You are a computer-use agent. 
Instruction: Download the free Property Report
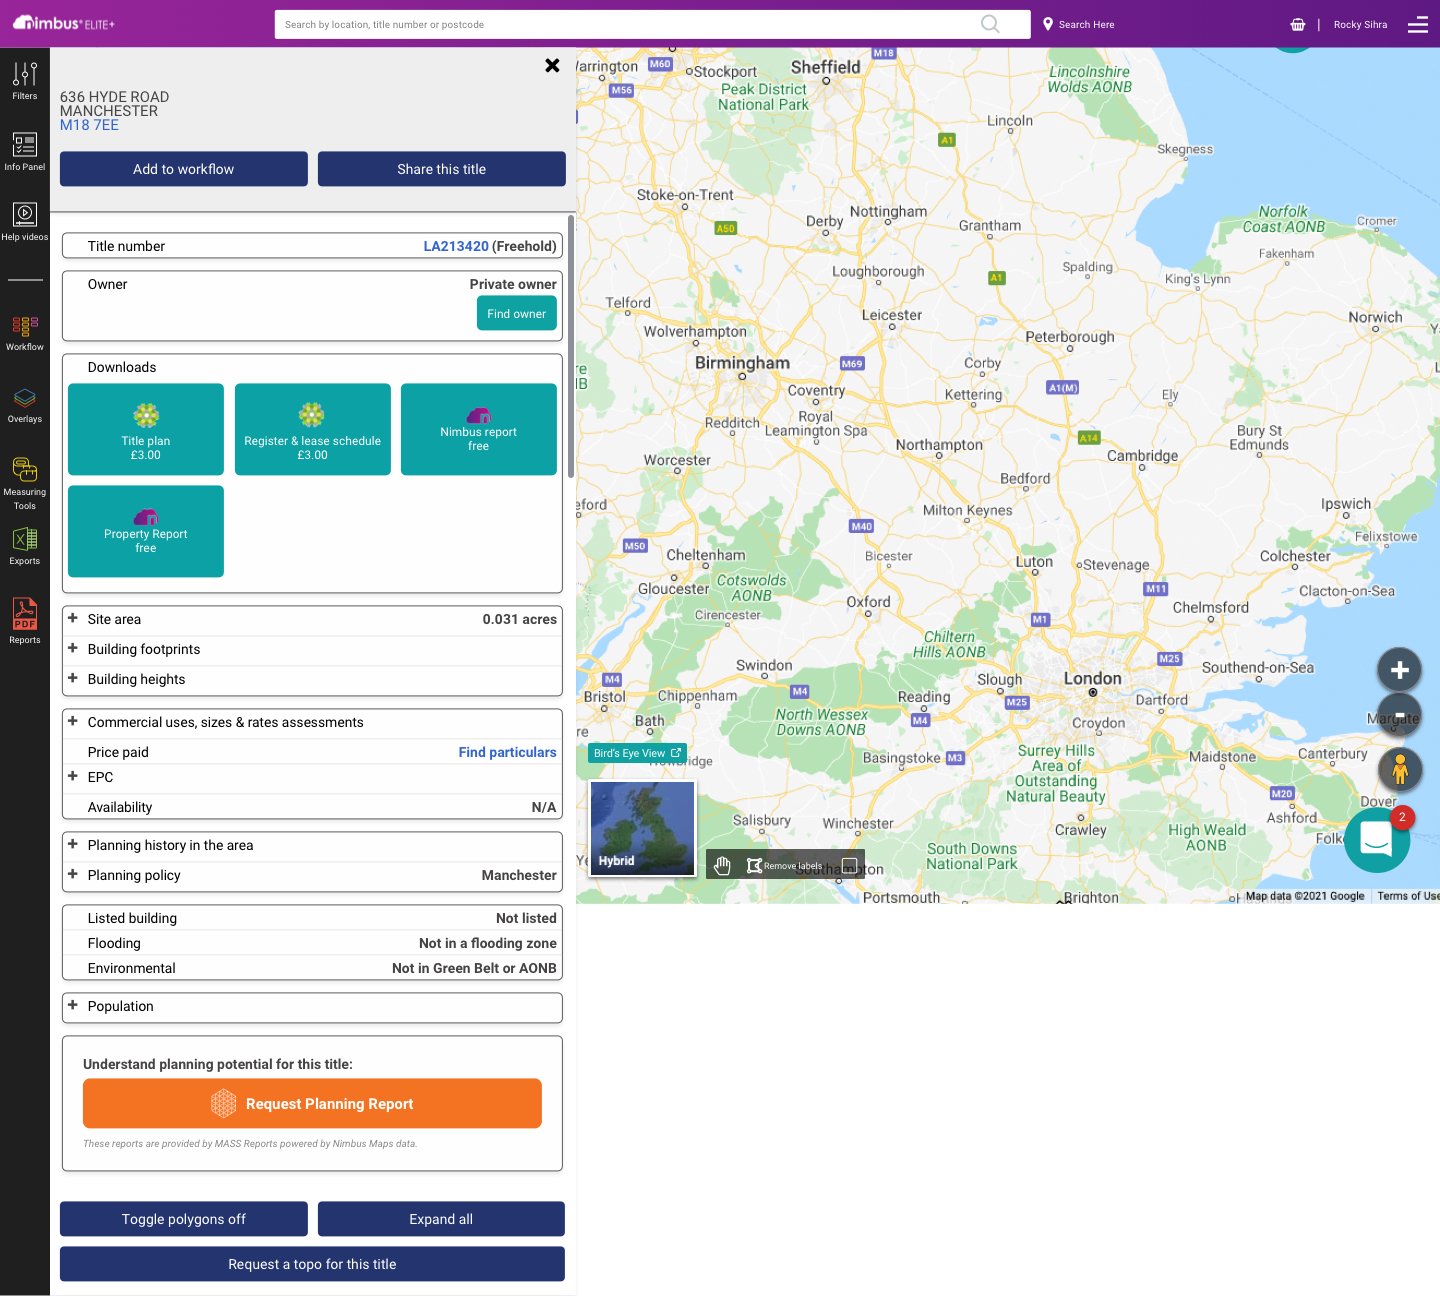pos(146,531)
